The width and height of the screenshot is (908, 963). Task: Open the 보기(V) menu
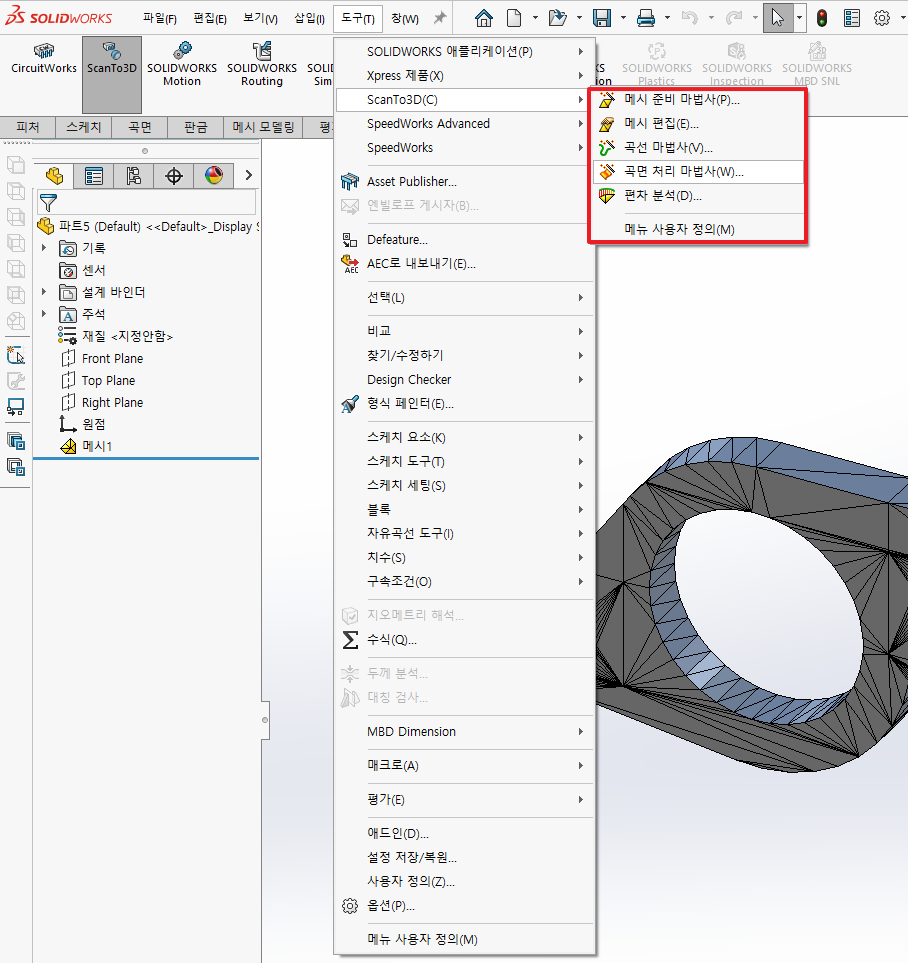pyautogui.click(x=260, y=18)
